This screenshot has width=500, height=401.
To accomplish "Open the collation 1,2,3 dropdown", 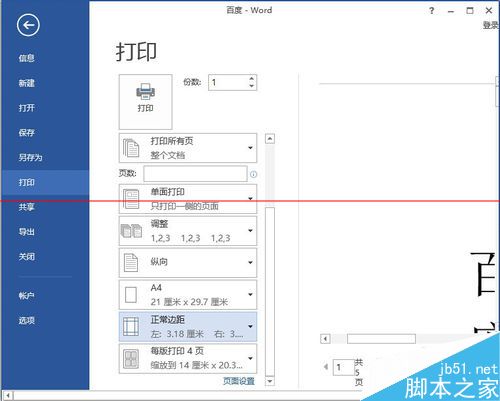I will [188, 231].
